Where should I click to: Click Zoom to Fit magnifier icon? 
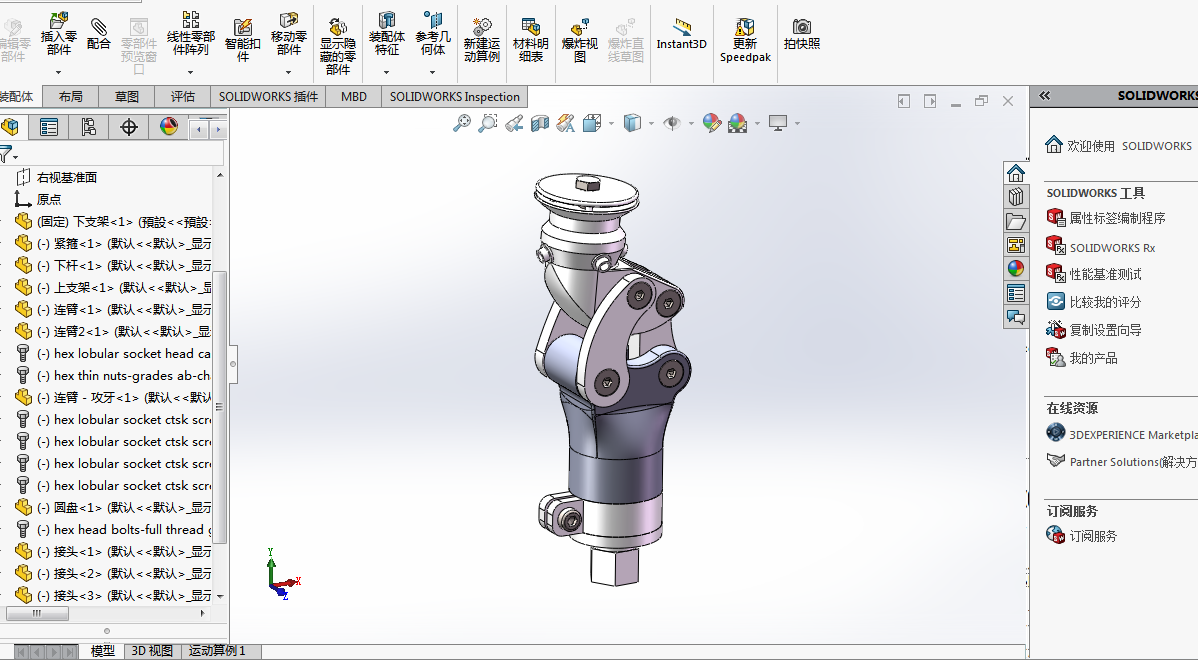(x=461, y=123)
